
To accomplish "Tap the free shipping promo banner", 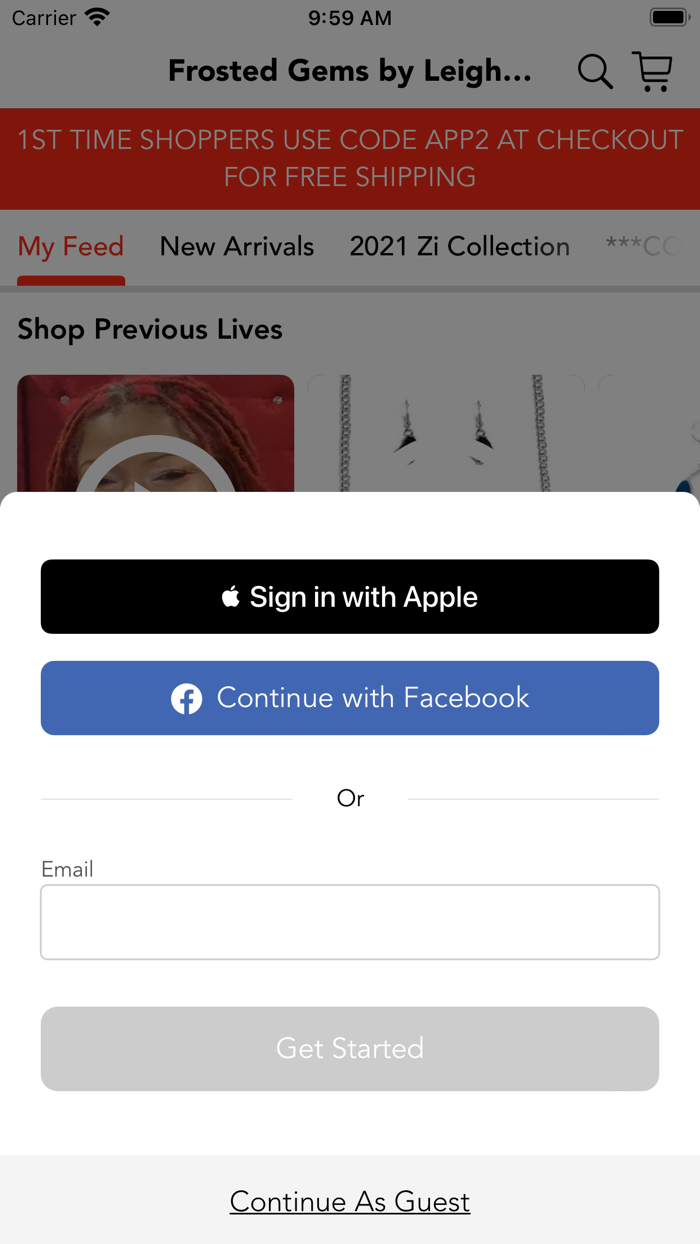I will (x=350, y=158).
